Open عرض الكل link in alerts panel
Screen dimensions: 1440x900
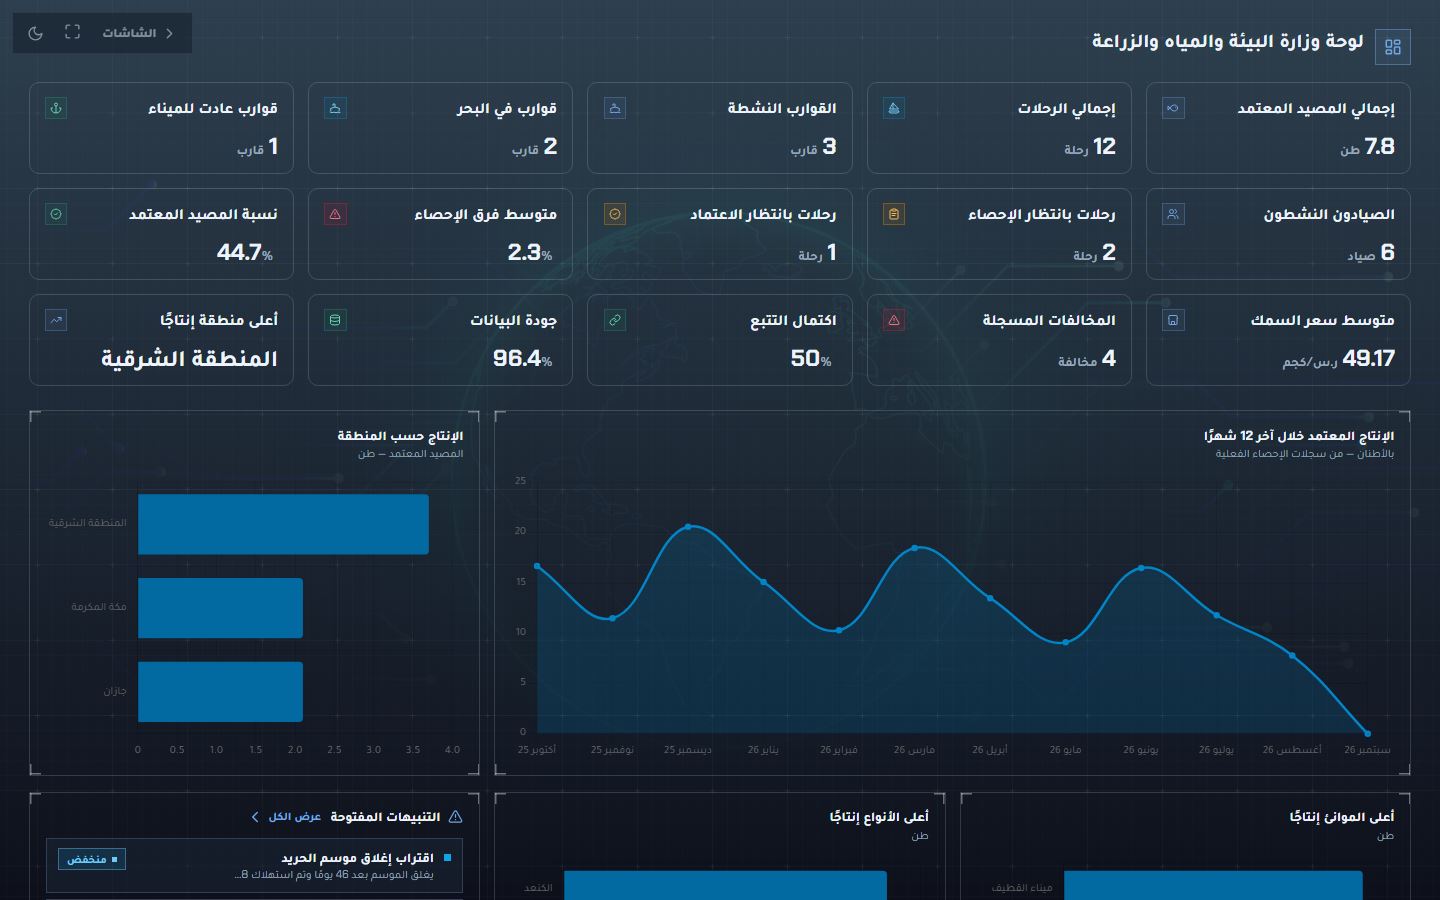(x=286, y=817)
